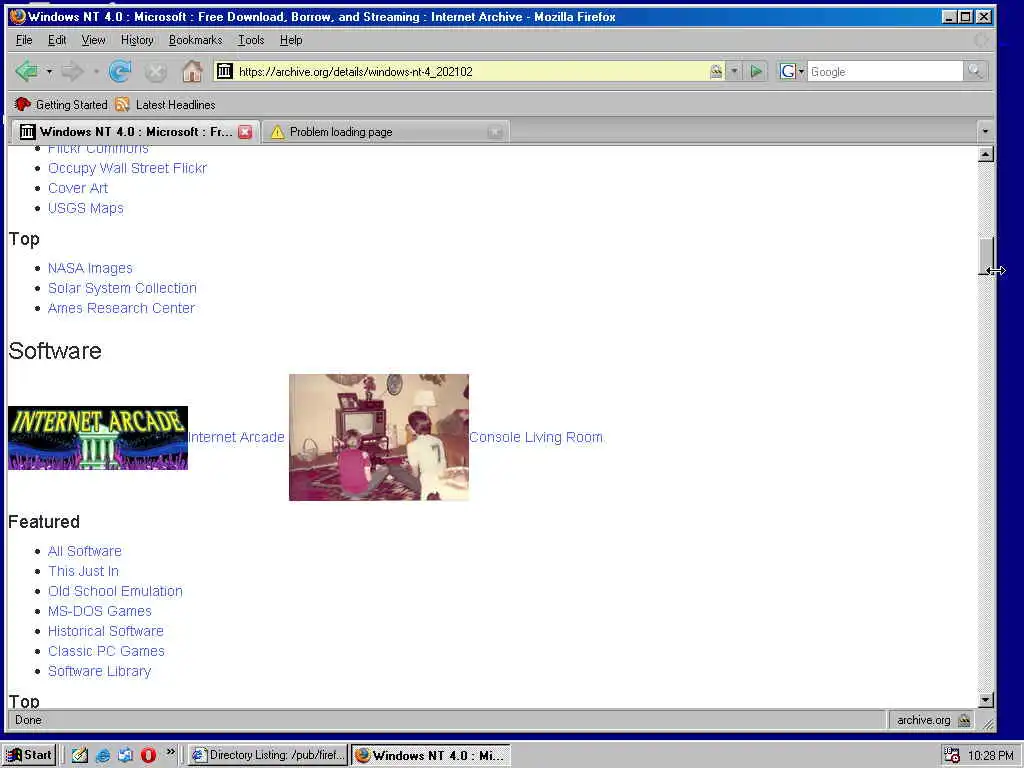Click the Internet Arcade banner image

(x=98, y=438)
